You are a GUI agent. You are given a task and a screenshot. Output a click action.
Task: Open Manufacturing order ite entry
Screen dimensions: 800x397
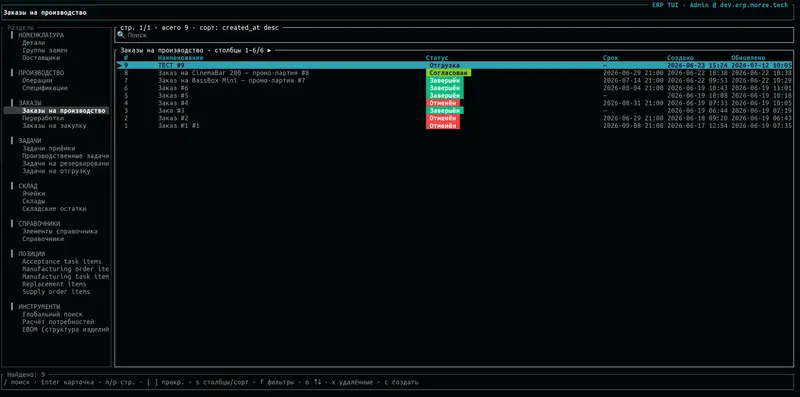65,269
